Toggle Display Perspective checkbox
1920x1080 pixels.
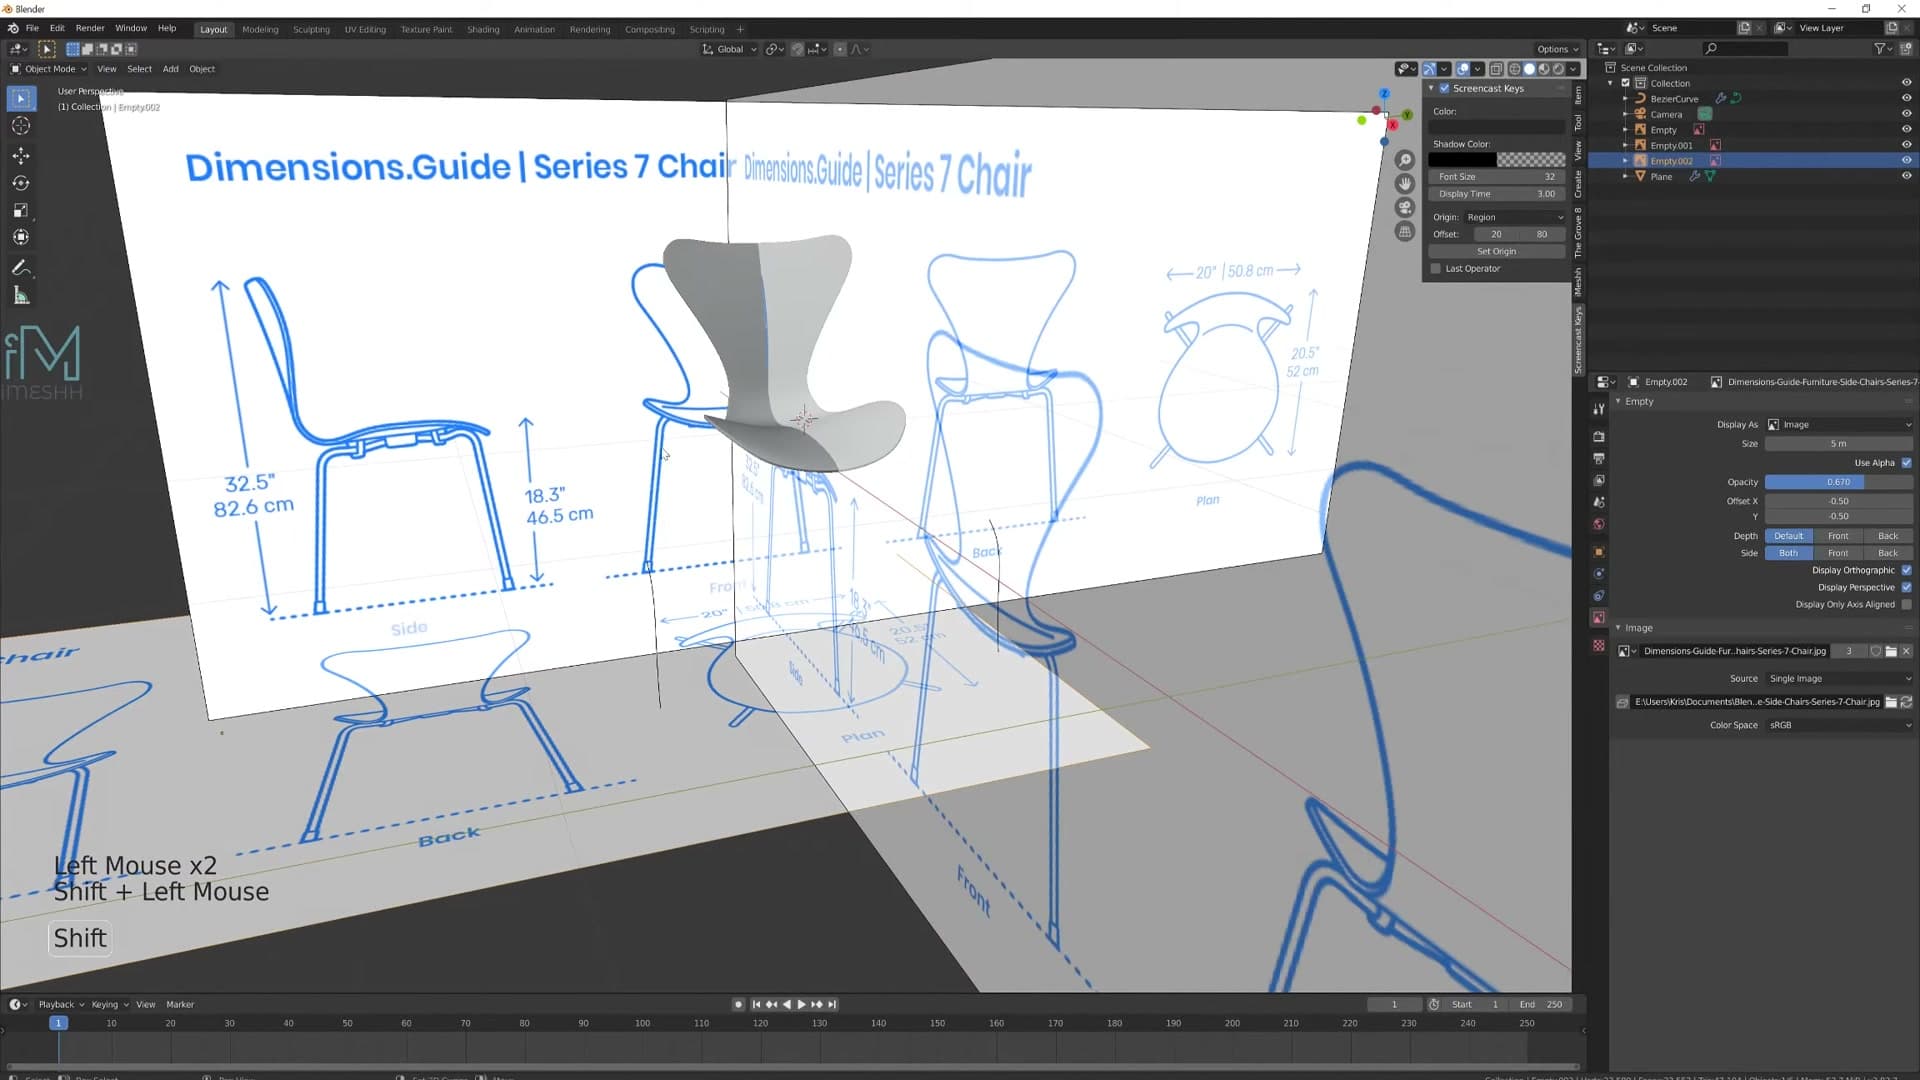pyautogui.click(x=1906, y=587)
